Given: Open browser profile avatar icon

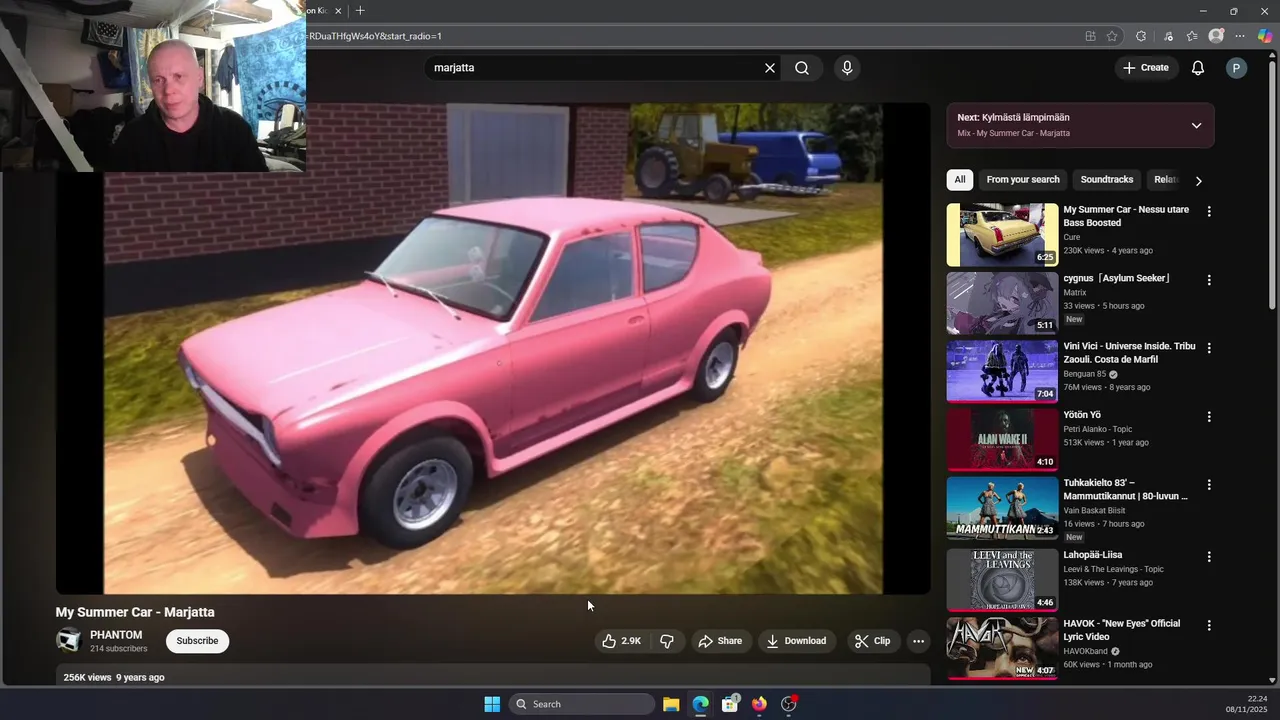Looking at the screenshot, I should tap(1216, 36).
